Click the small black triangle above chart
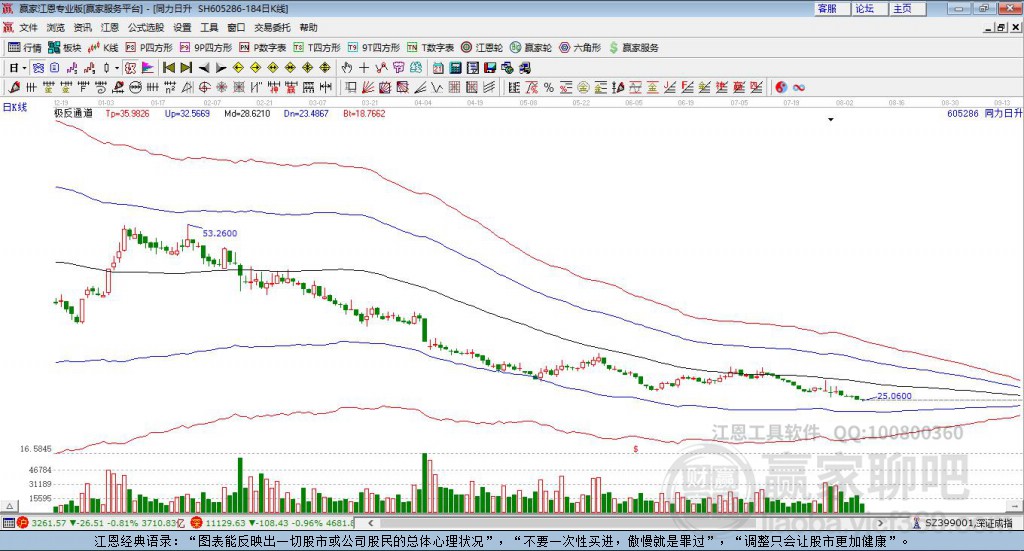Image resolution: width=1024 pixels, height=551 pixels. click(831, 119)
